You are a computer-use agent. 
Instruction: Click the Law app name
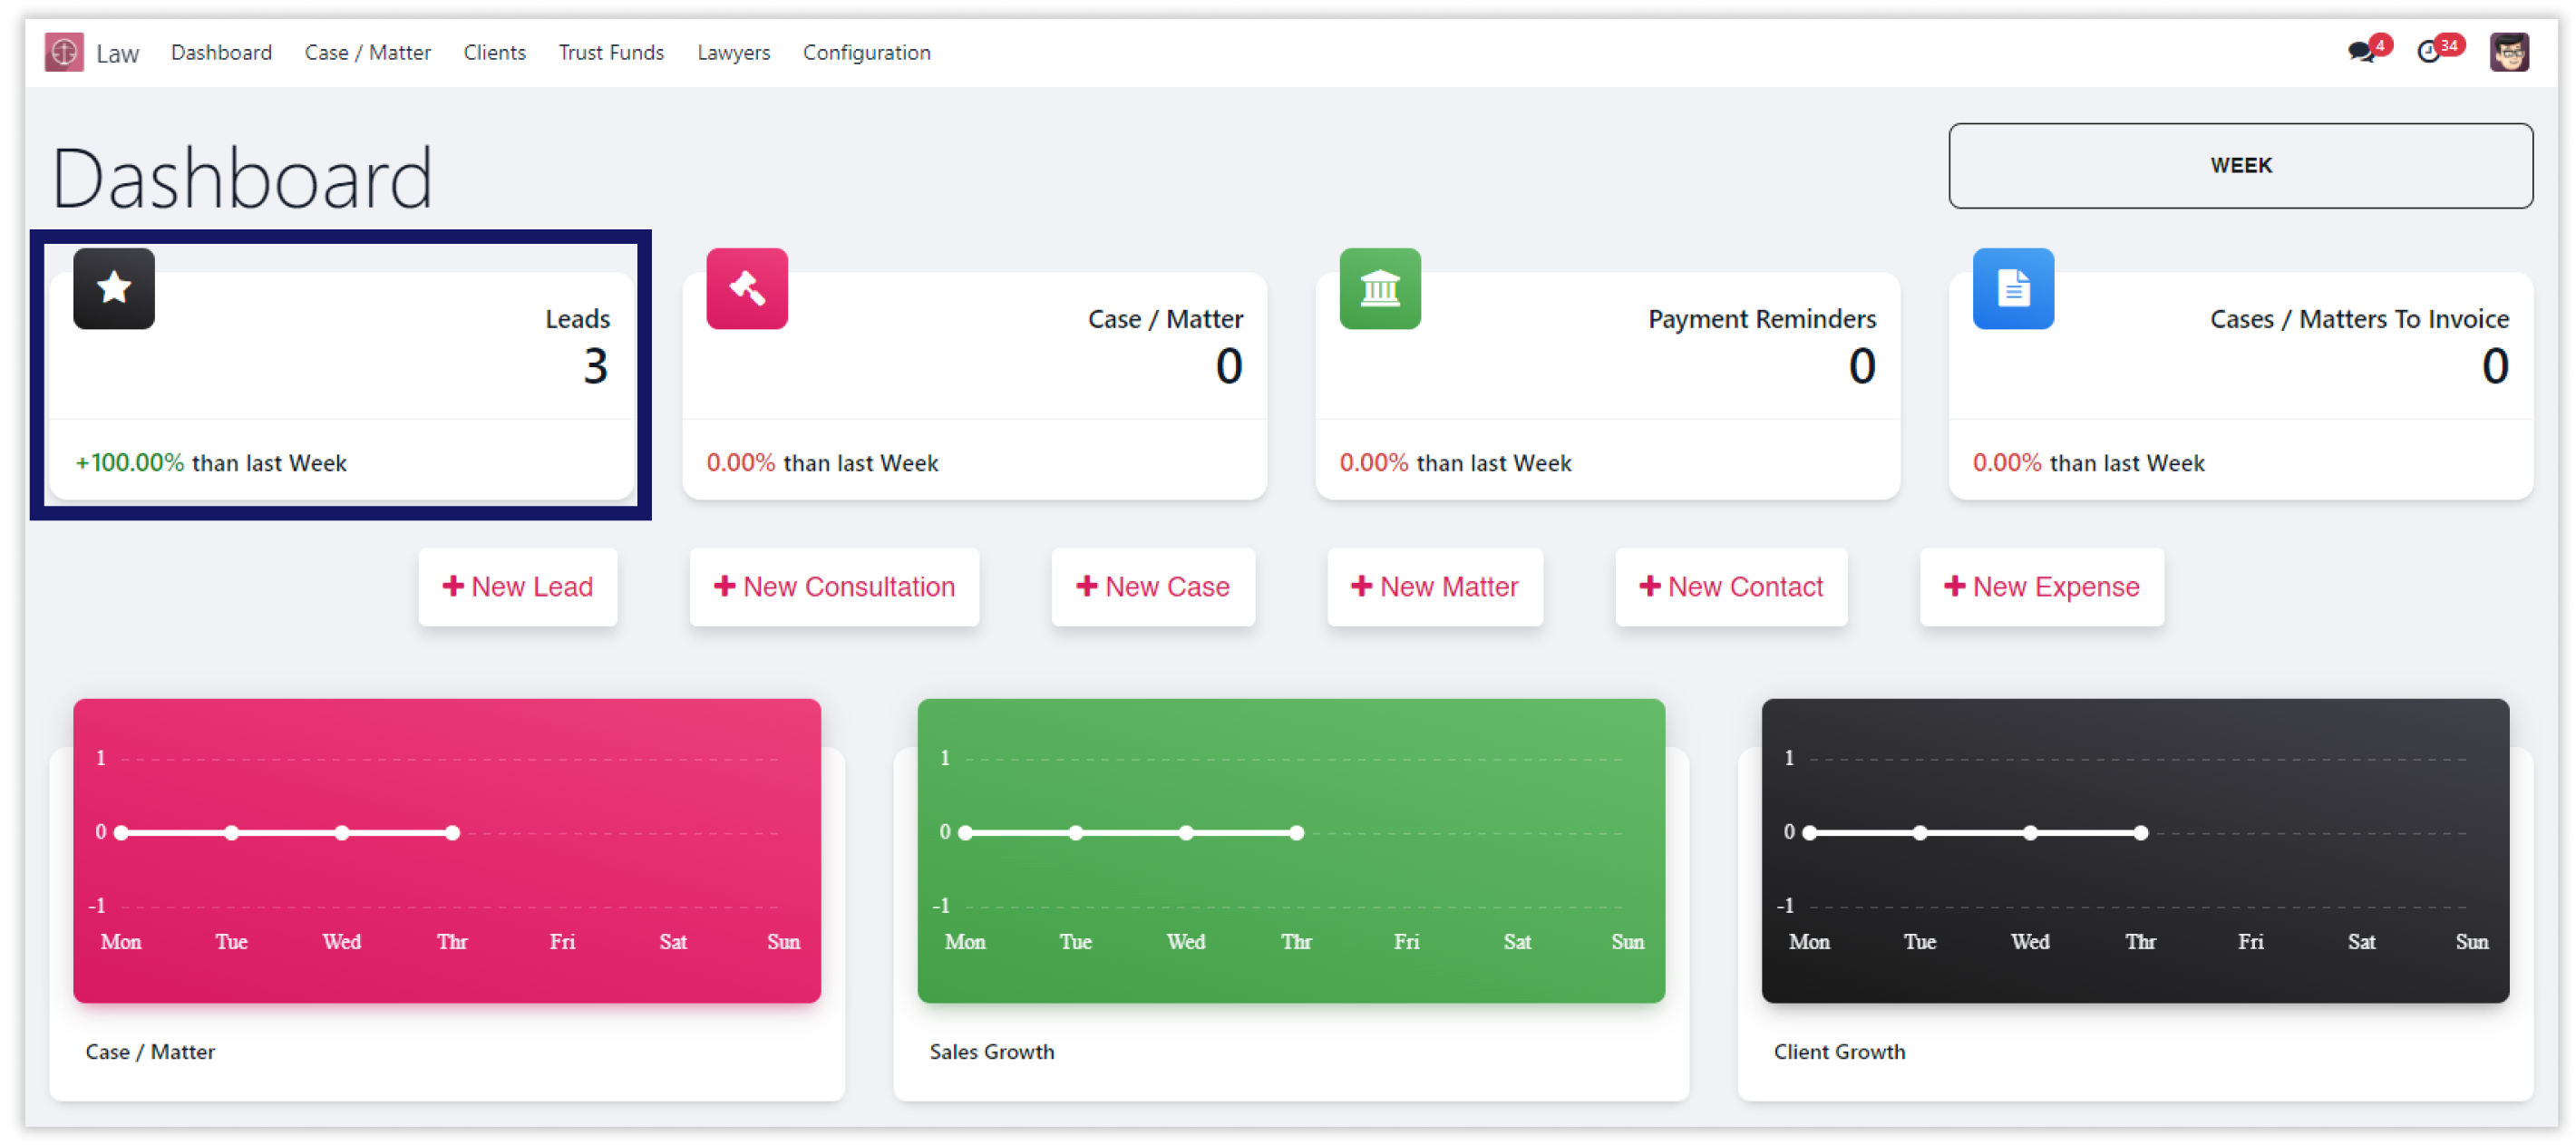pyautogui.click(x=117, y=54)
